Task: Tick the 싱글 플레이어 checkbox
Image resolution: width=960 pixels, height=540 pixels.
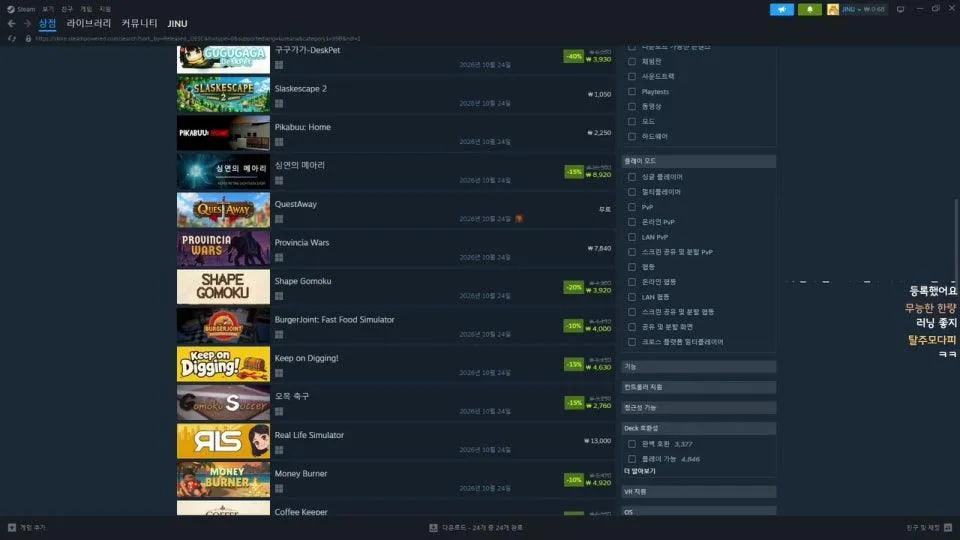Action: 632,177
